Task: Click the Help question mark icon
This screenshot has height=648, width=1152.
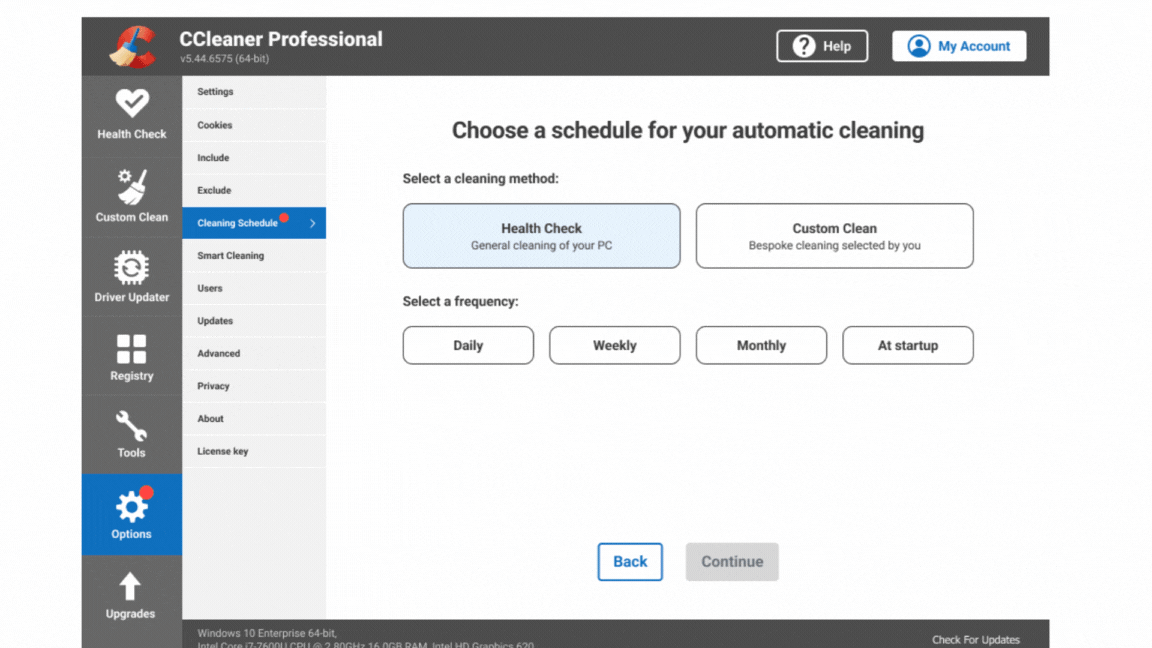Action: [804, 46]
